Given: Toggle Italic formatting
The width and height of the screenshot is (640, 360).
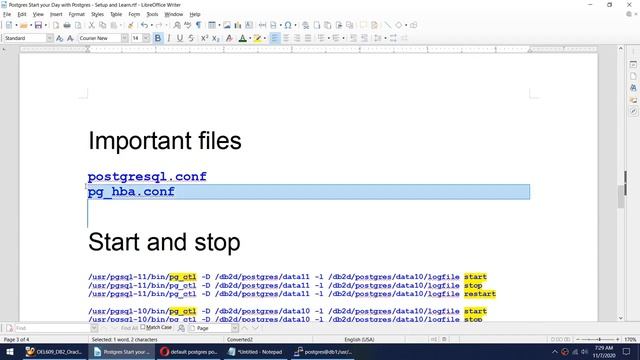Looking at the screenshot, I should click(x=169, y=38).
